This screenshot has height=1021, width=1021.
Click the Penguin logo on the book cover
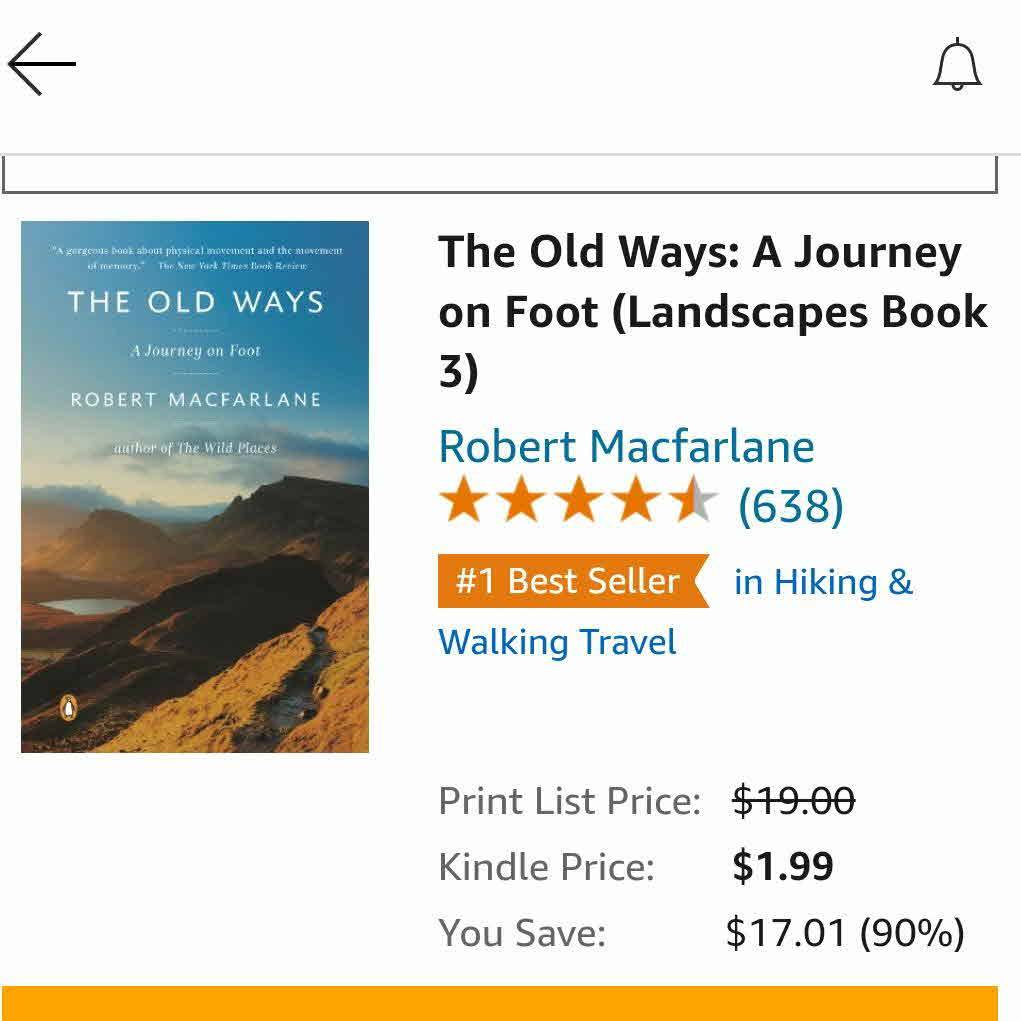pos(67,708)
